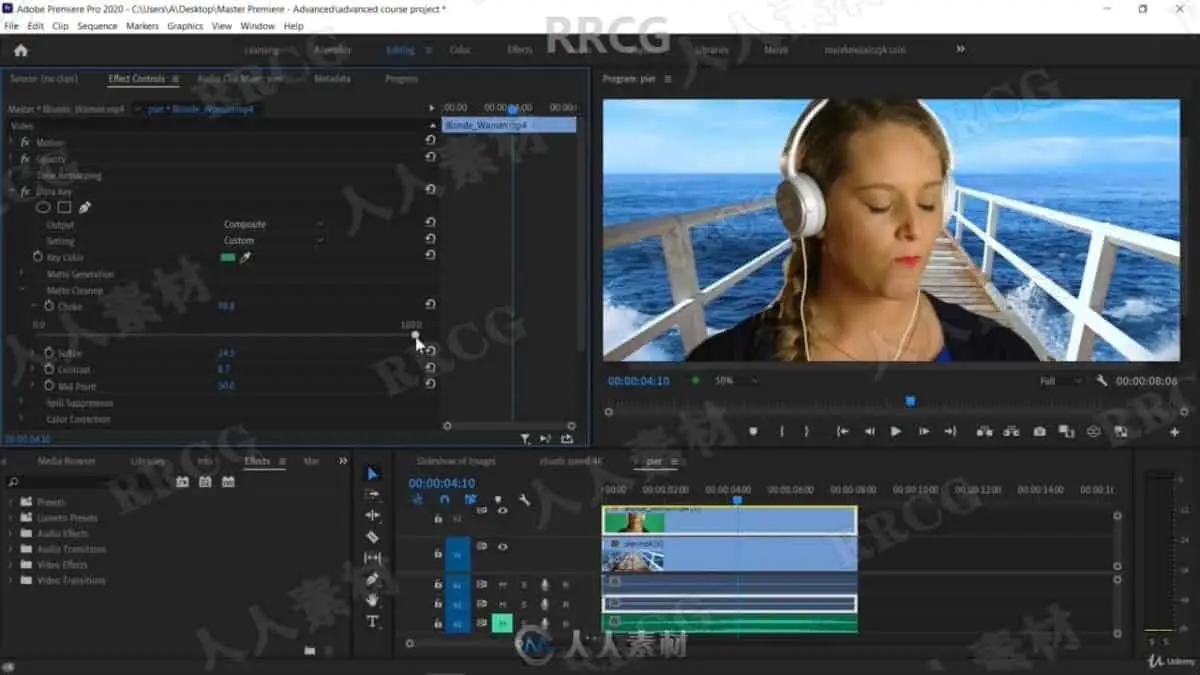Open Program monitor settings wrench
1200x675 pixels.
pos(1101,381)
